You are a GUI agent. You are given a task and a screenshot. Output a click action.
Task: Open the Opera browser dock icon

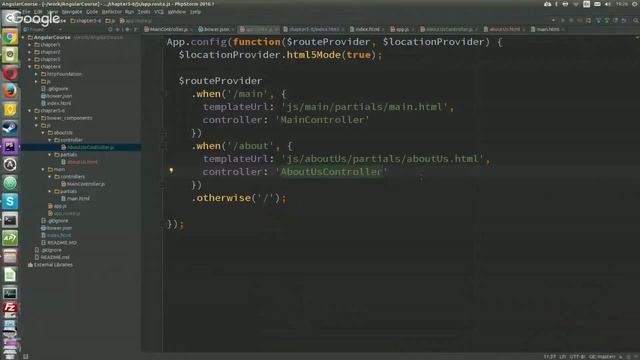[x=10, y=73]
